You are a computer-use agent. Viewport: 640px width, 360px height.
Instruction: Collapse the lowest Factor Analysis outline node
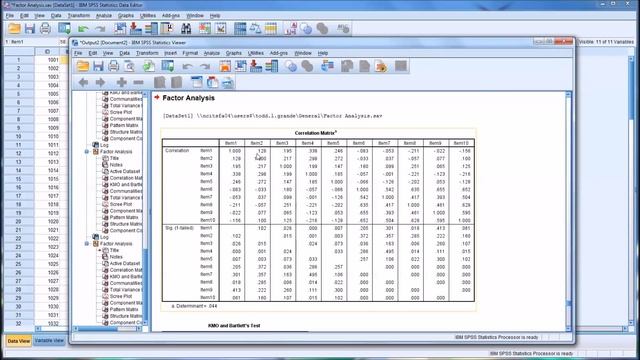[x=87, y=244]
